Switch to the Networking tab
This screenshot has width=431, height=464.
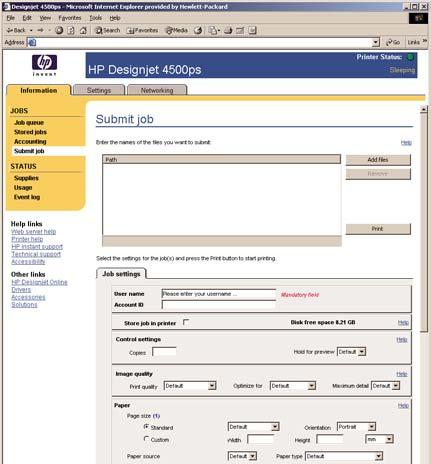tap(157, 90)
